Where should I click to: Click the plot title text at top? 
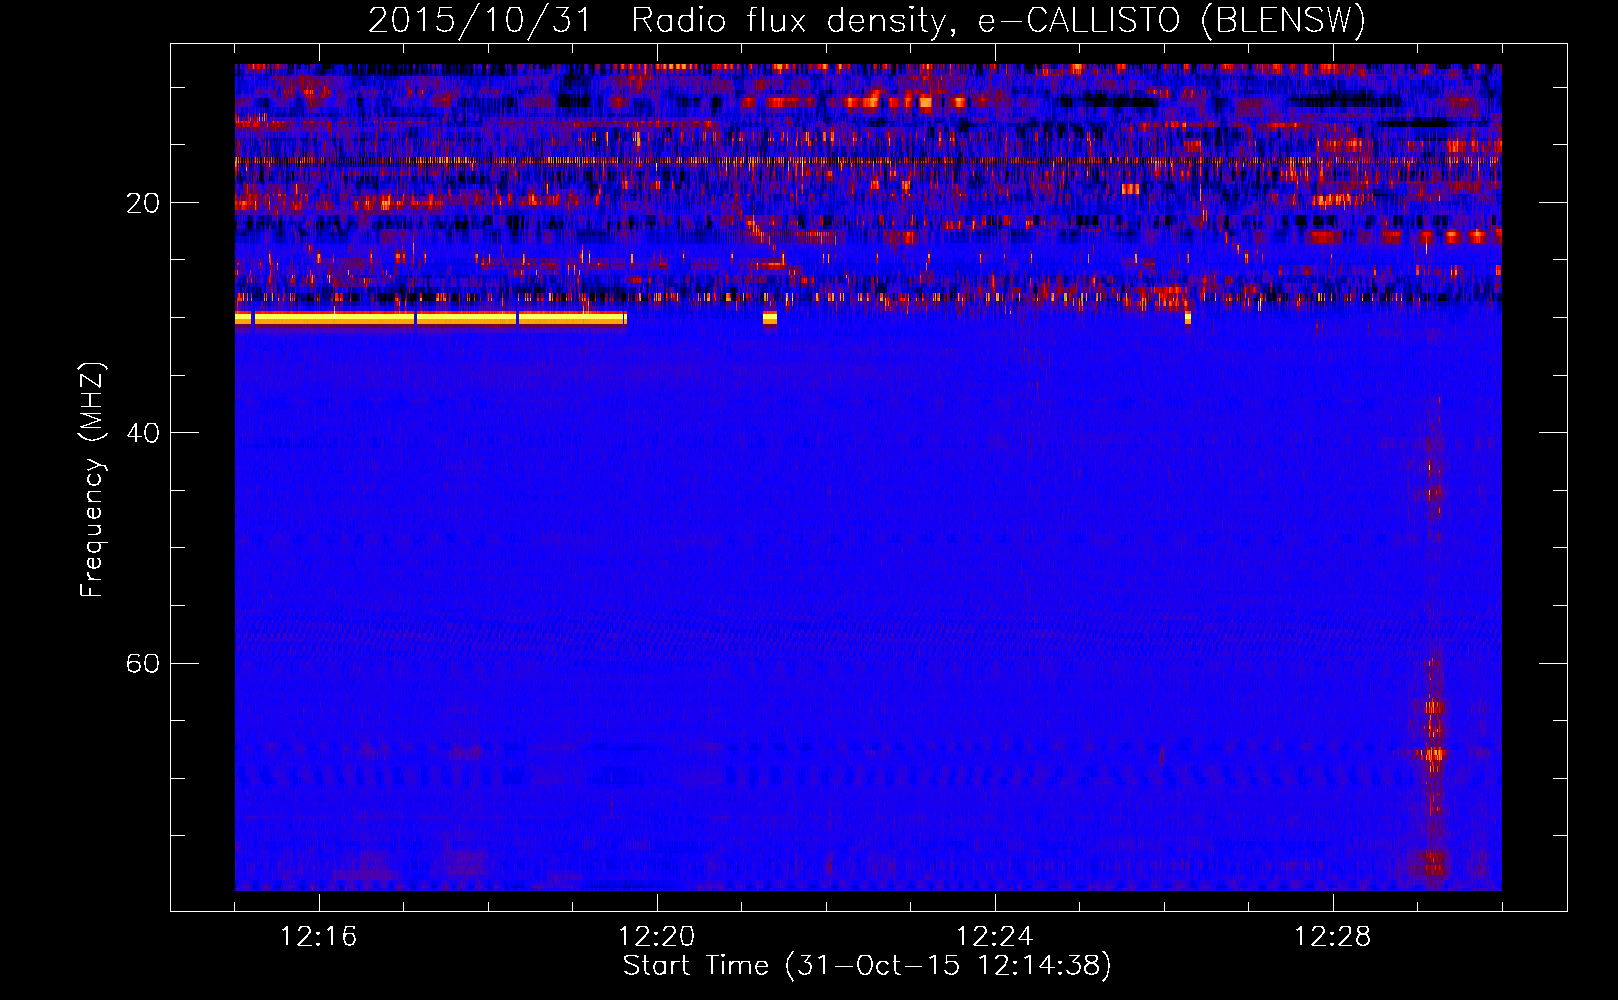point(866,20)
